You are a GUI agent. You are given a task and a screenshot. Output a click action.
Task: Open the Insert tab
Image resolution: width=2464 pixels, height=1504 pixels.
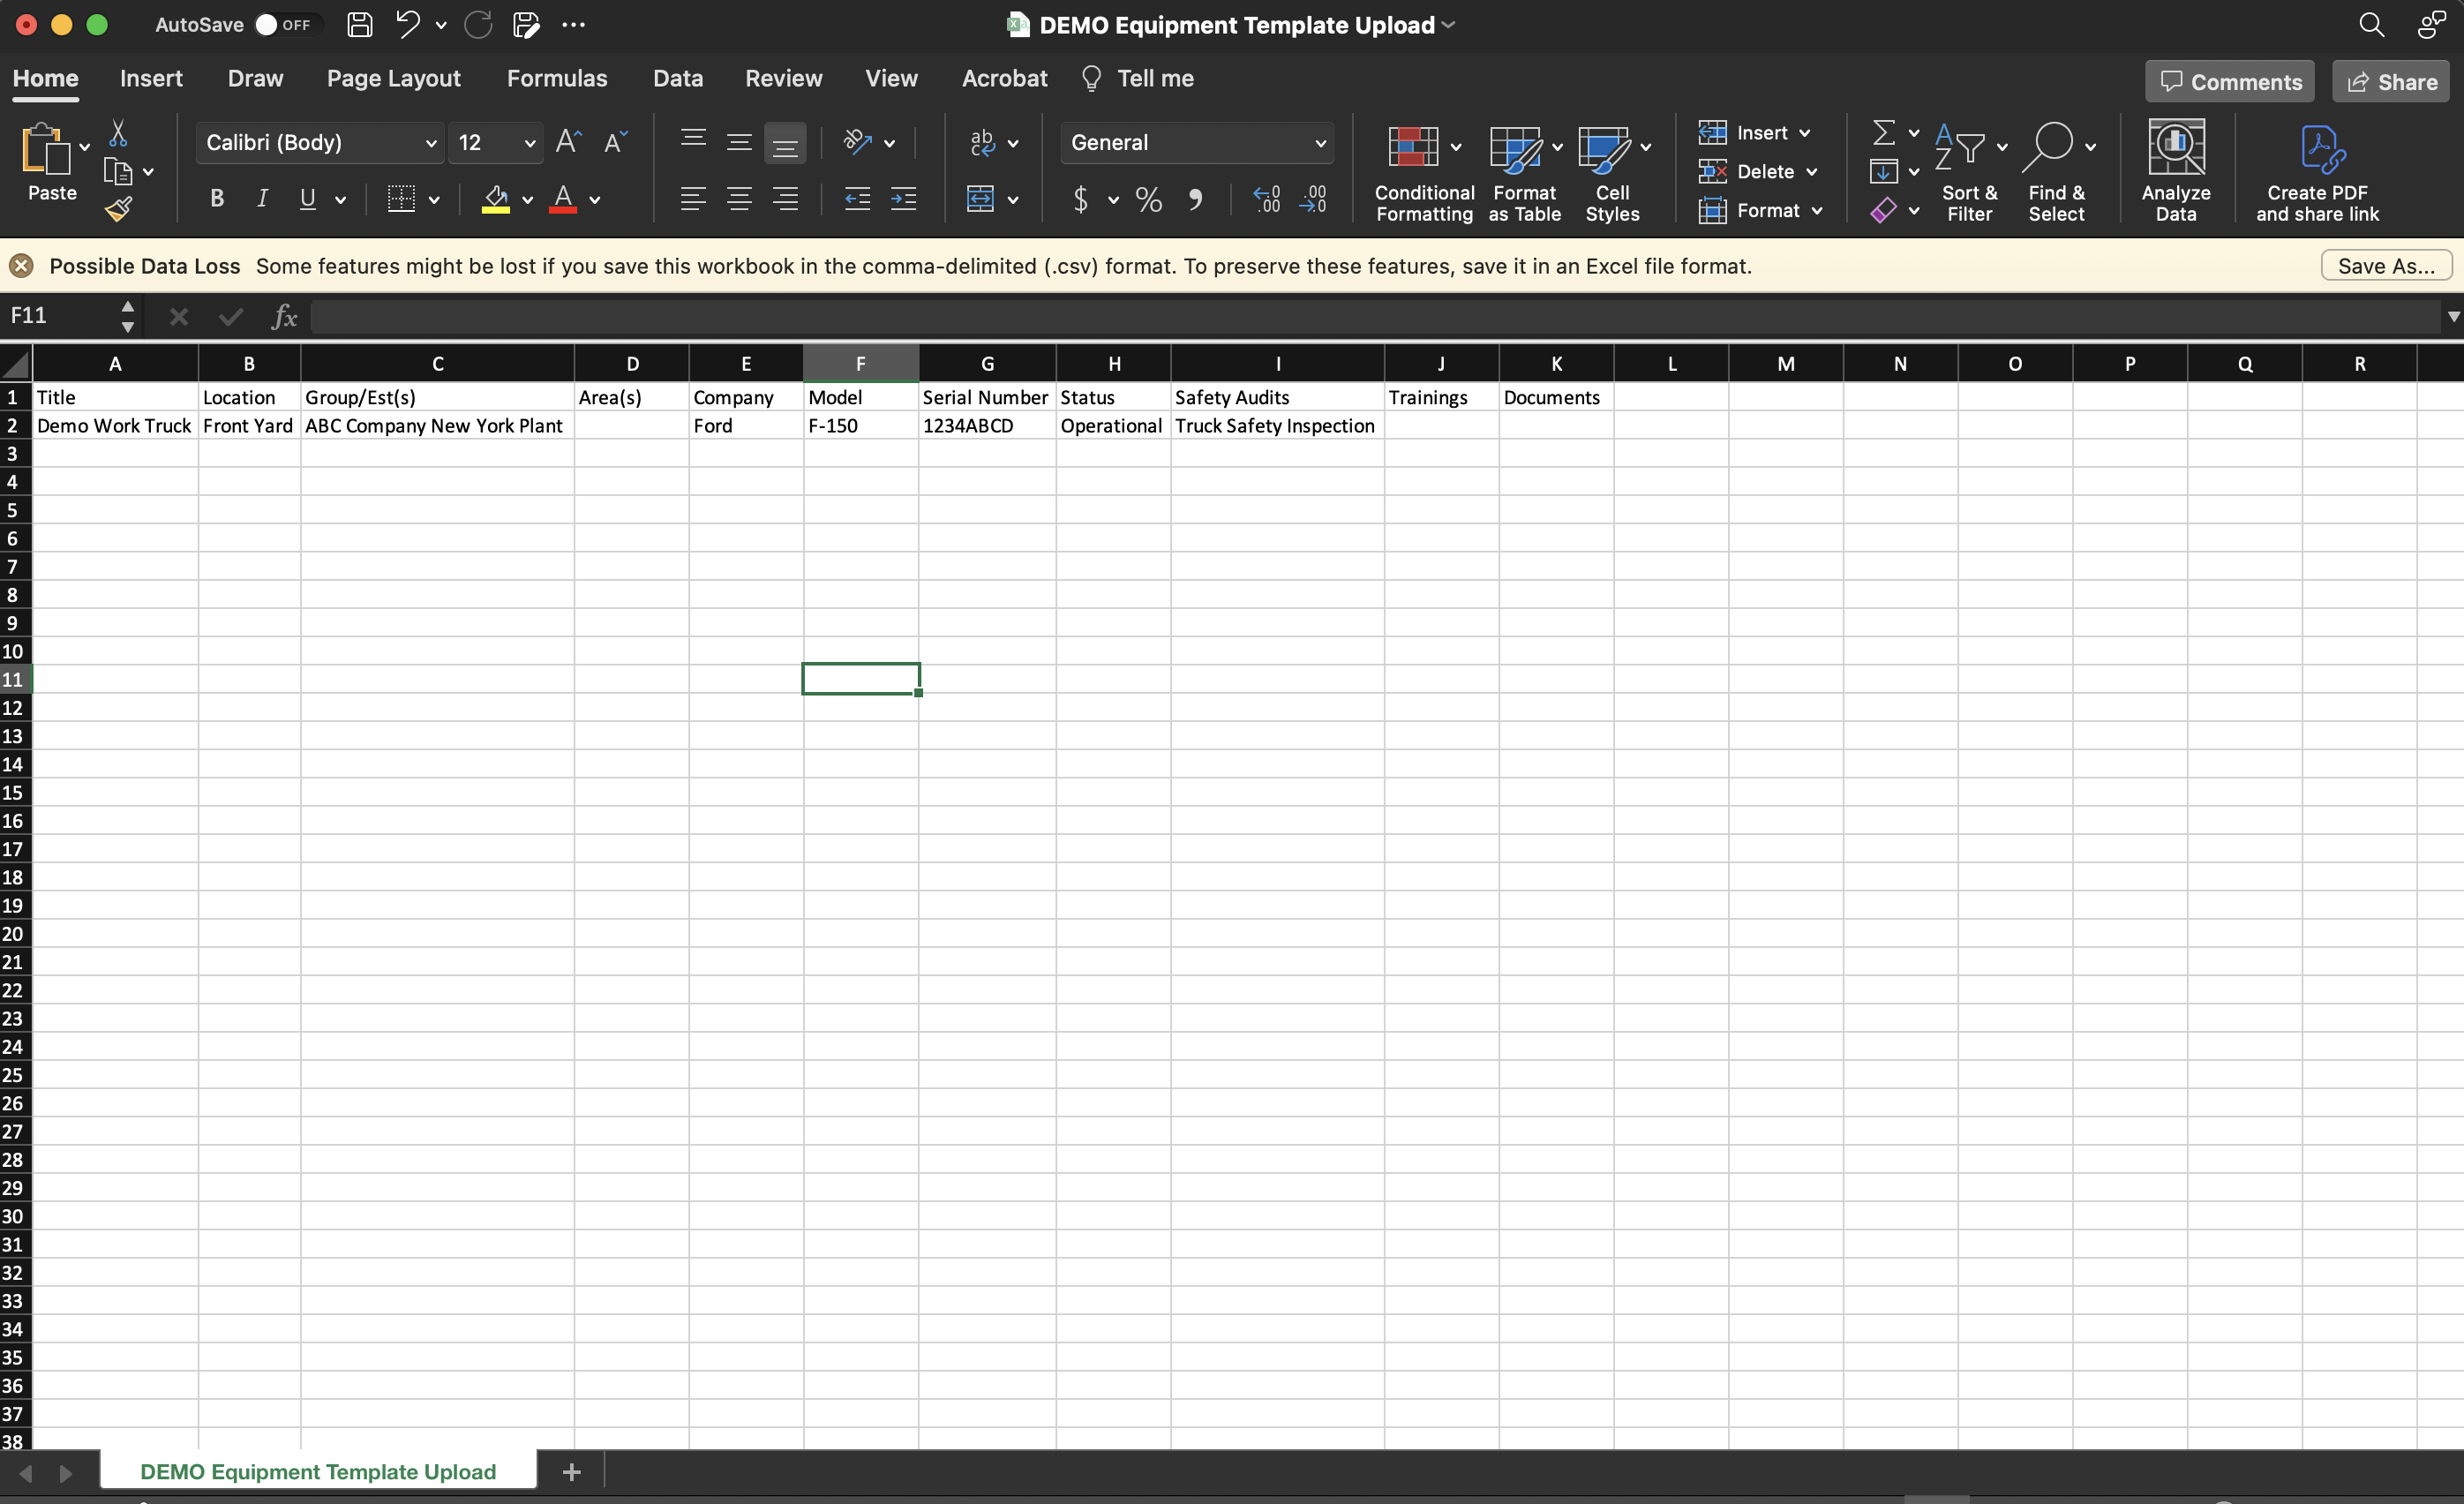(151, 78)
